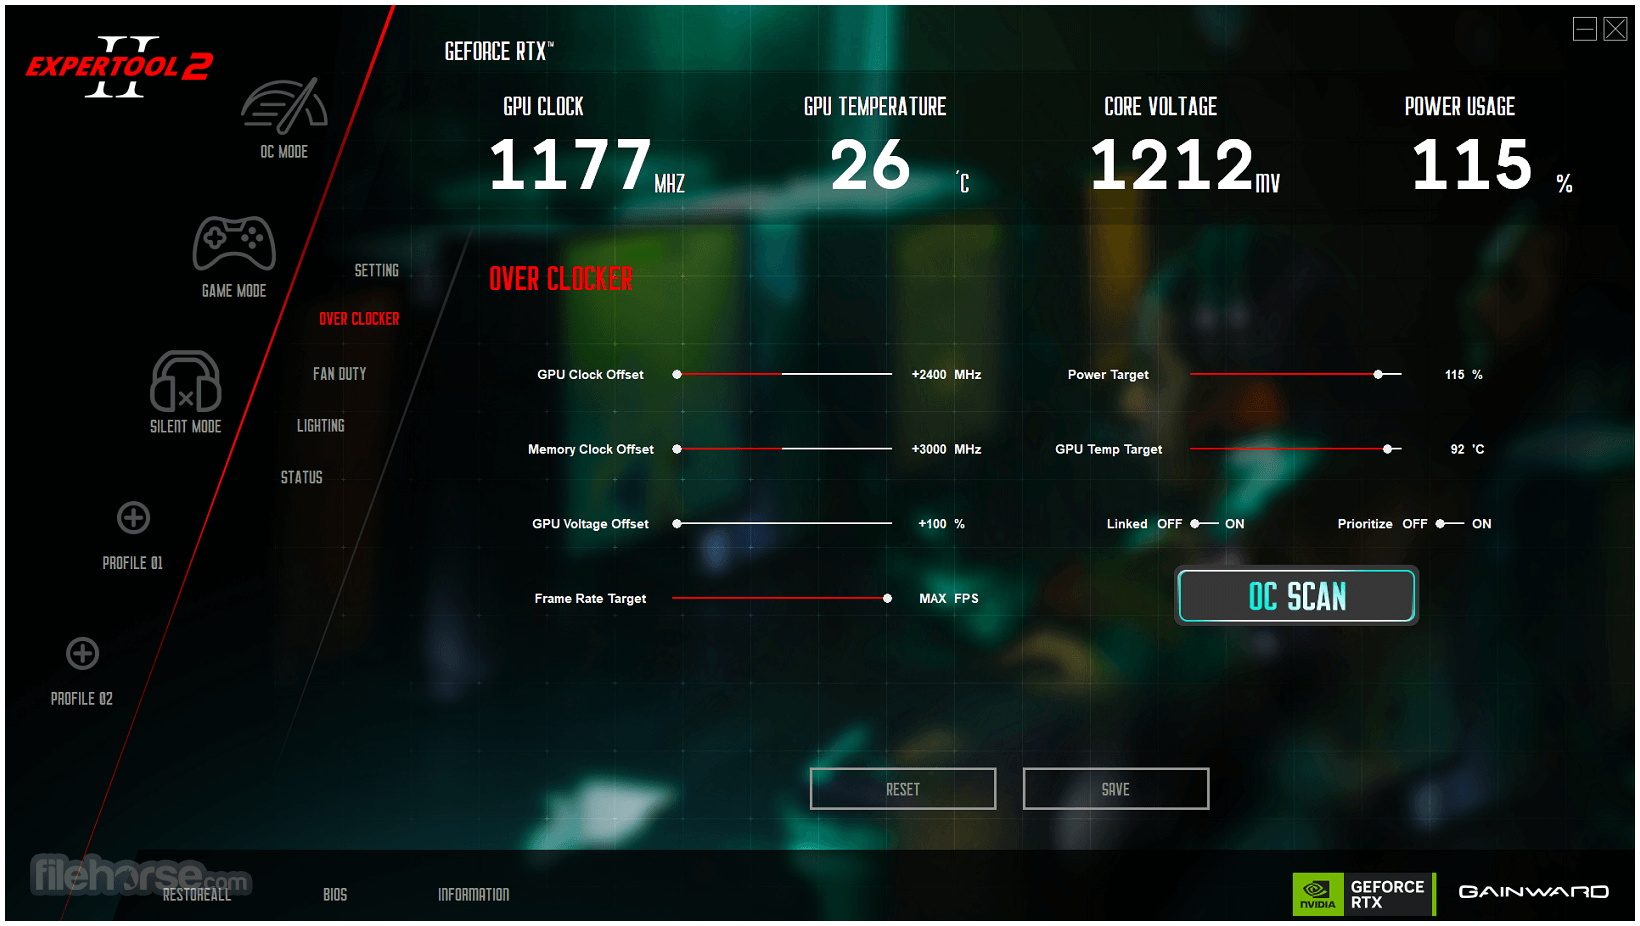The image size is (1640, 926).
Task: Click the GPU Temp Target slider handle
Action: (1387, 450)
